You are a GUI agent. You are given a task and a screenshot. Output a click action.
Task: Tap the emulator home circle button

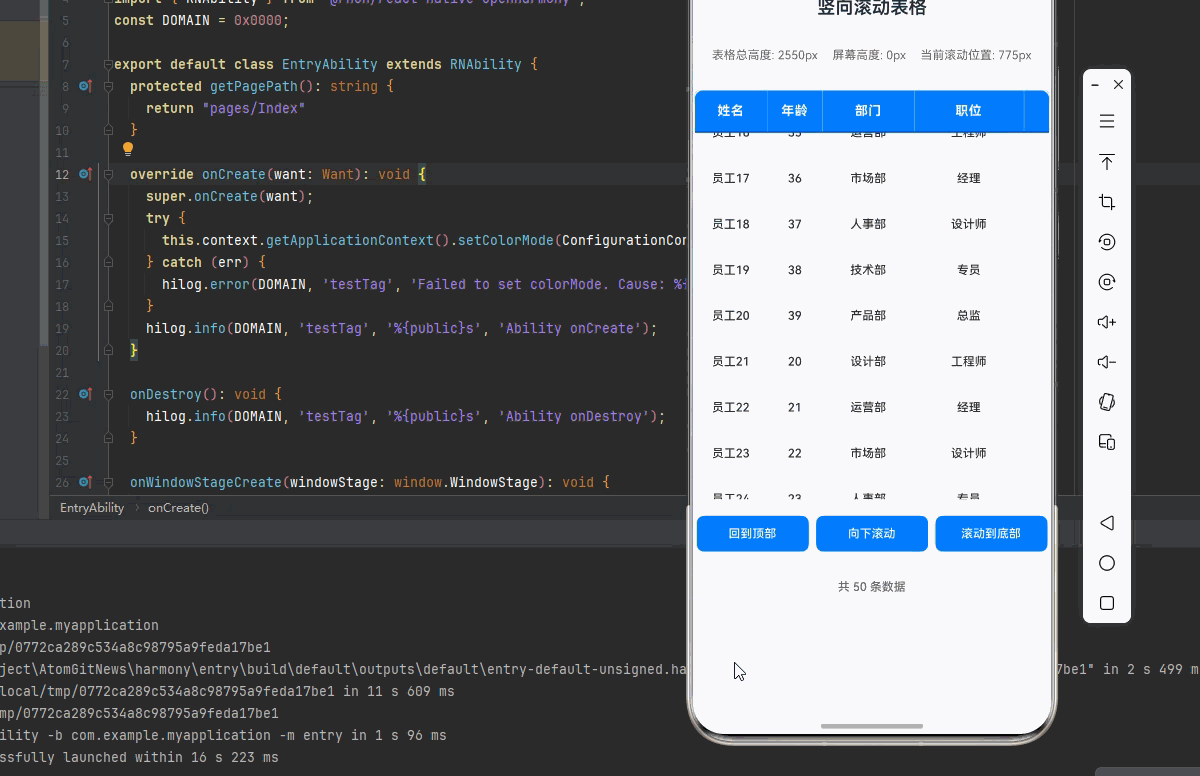(1107, 563)
